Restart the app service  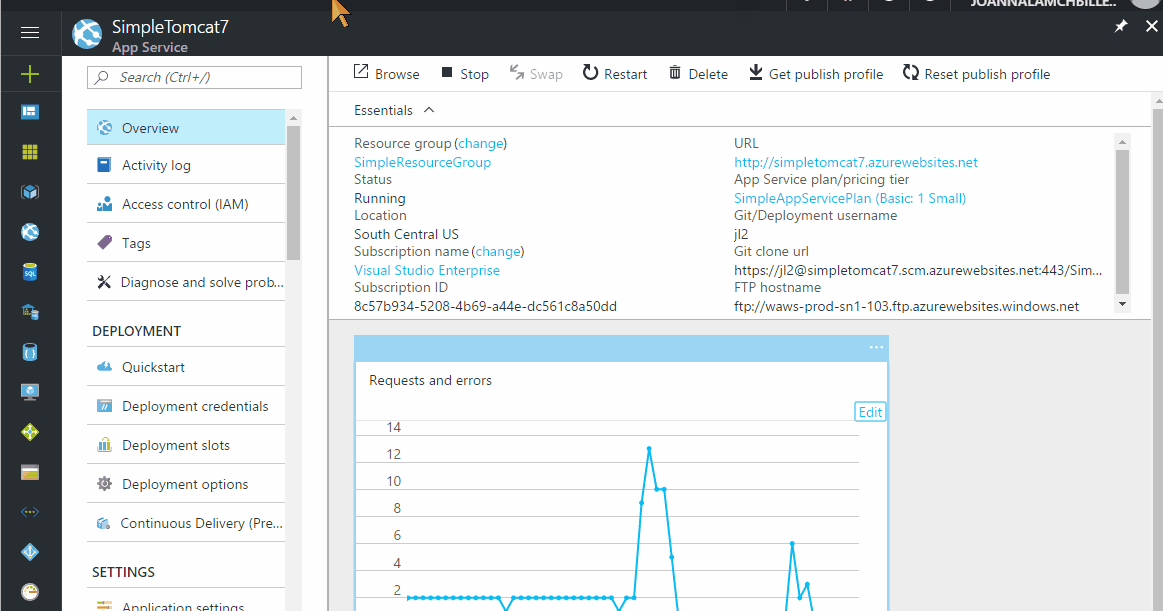coord(613,73)
